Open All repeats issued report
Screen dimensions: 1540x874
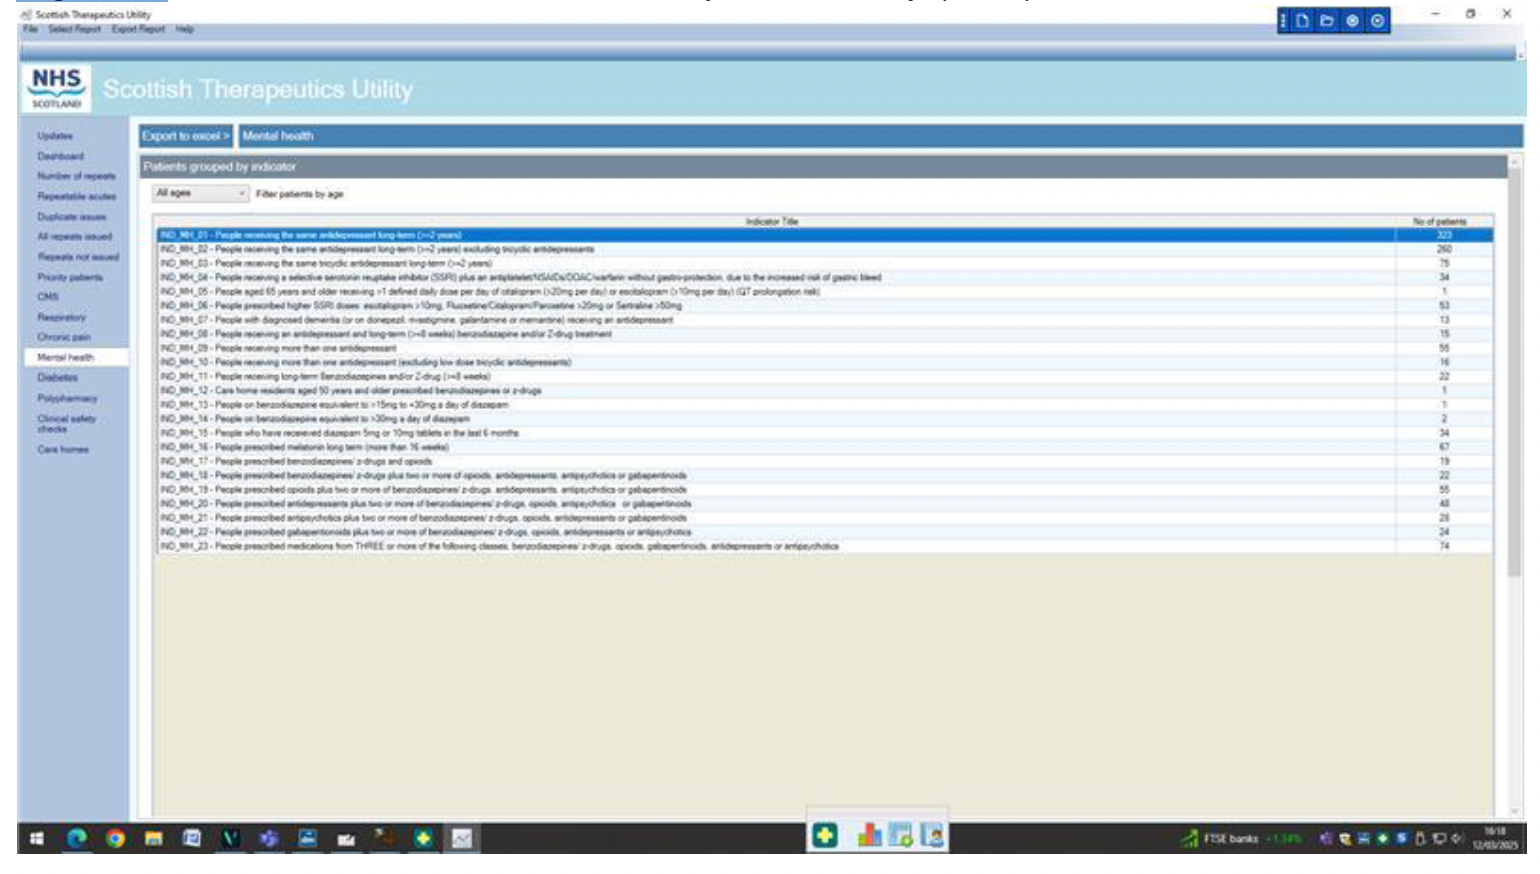point(75,236)
